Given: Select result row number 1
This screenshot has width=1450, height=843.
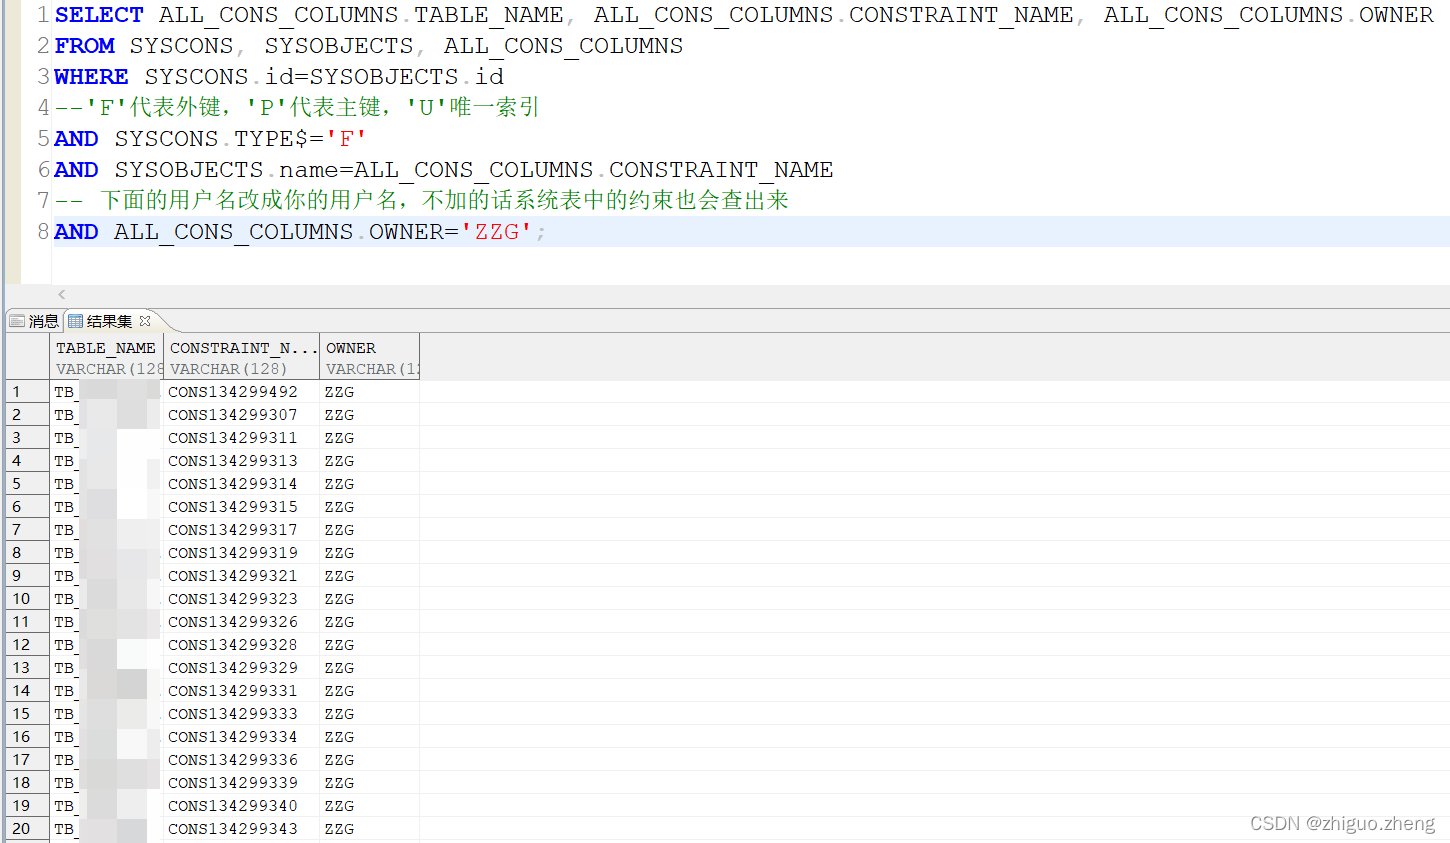Looking at the screenshot, I should pos(27,392).
